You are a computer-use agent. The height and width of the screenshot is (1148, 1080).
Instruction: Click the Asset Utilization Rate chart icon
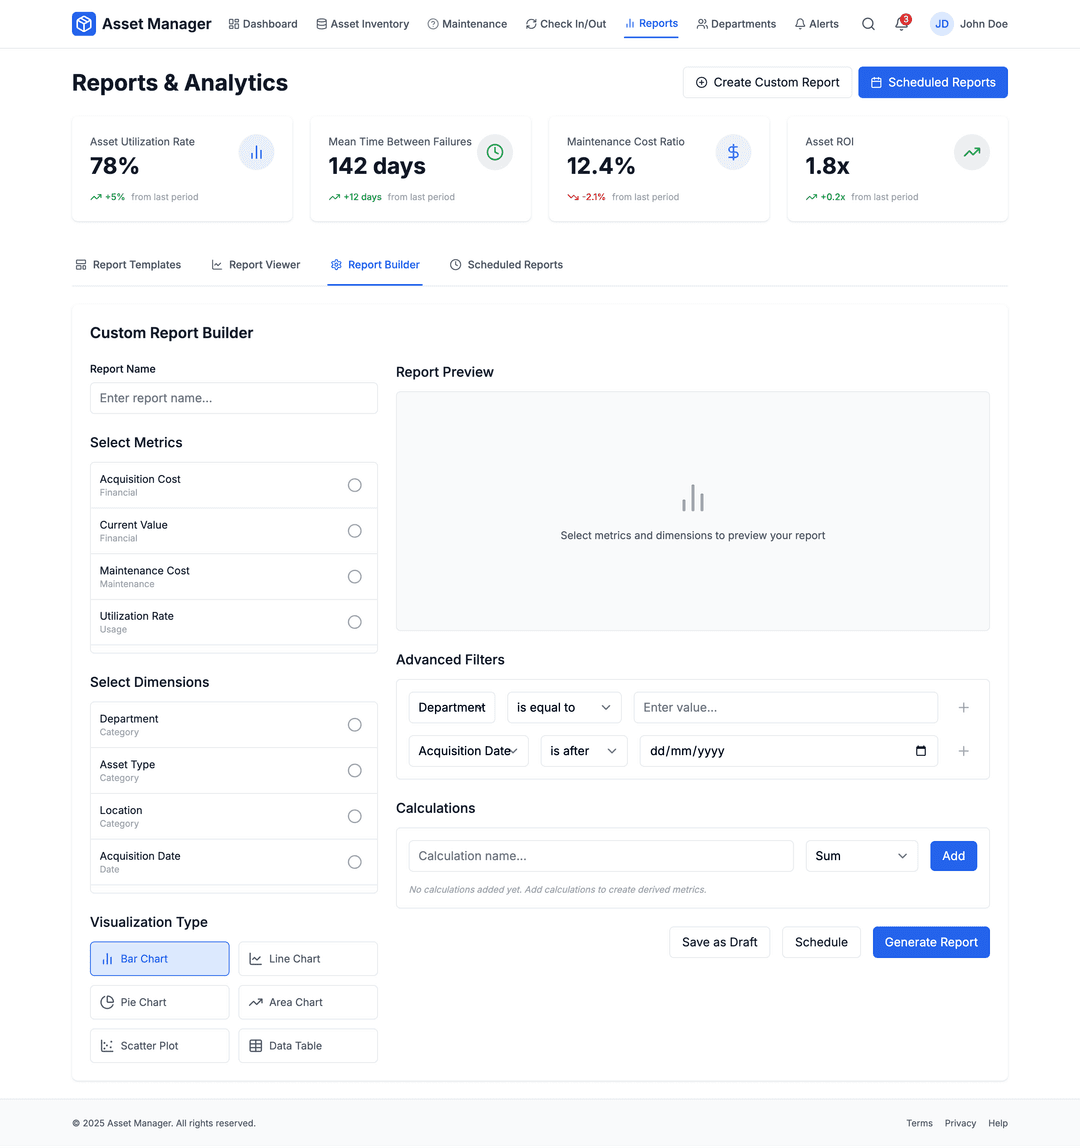click(x=256, y=152)
